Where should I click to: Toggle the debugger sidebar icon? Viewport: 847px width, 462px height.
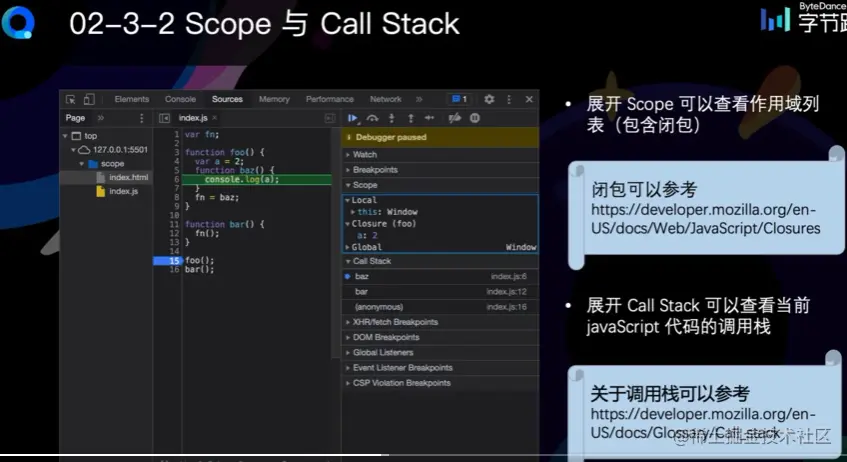330,118
